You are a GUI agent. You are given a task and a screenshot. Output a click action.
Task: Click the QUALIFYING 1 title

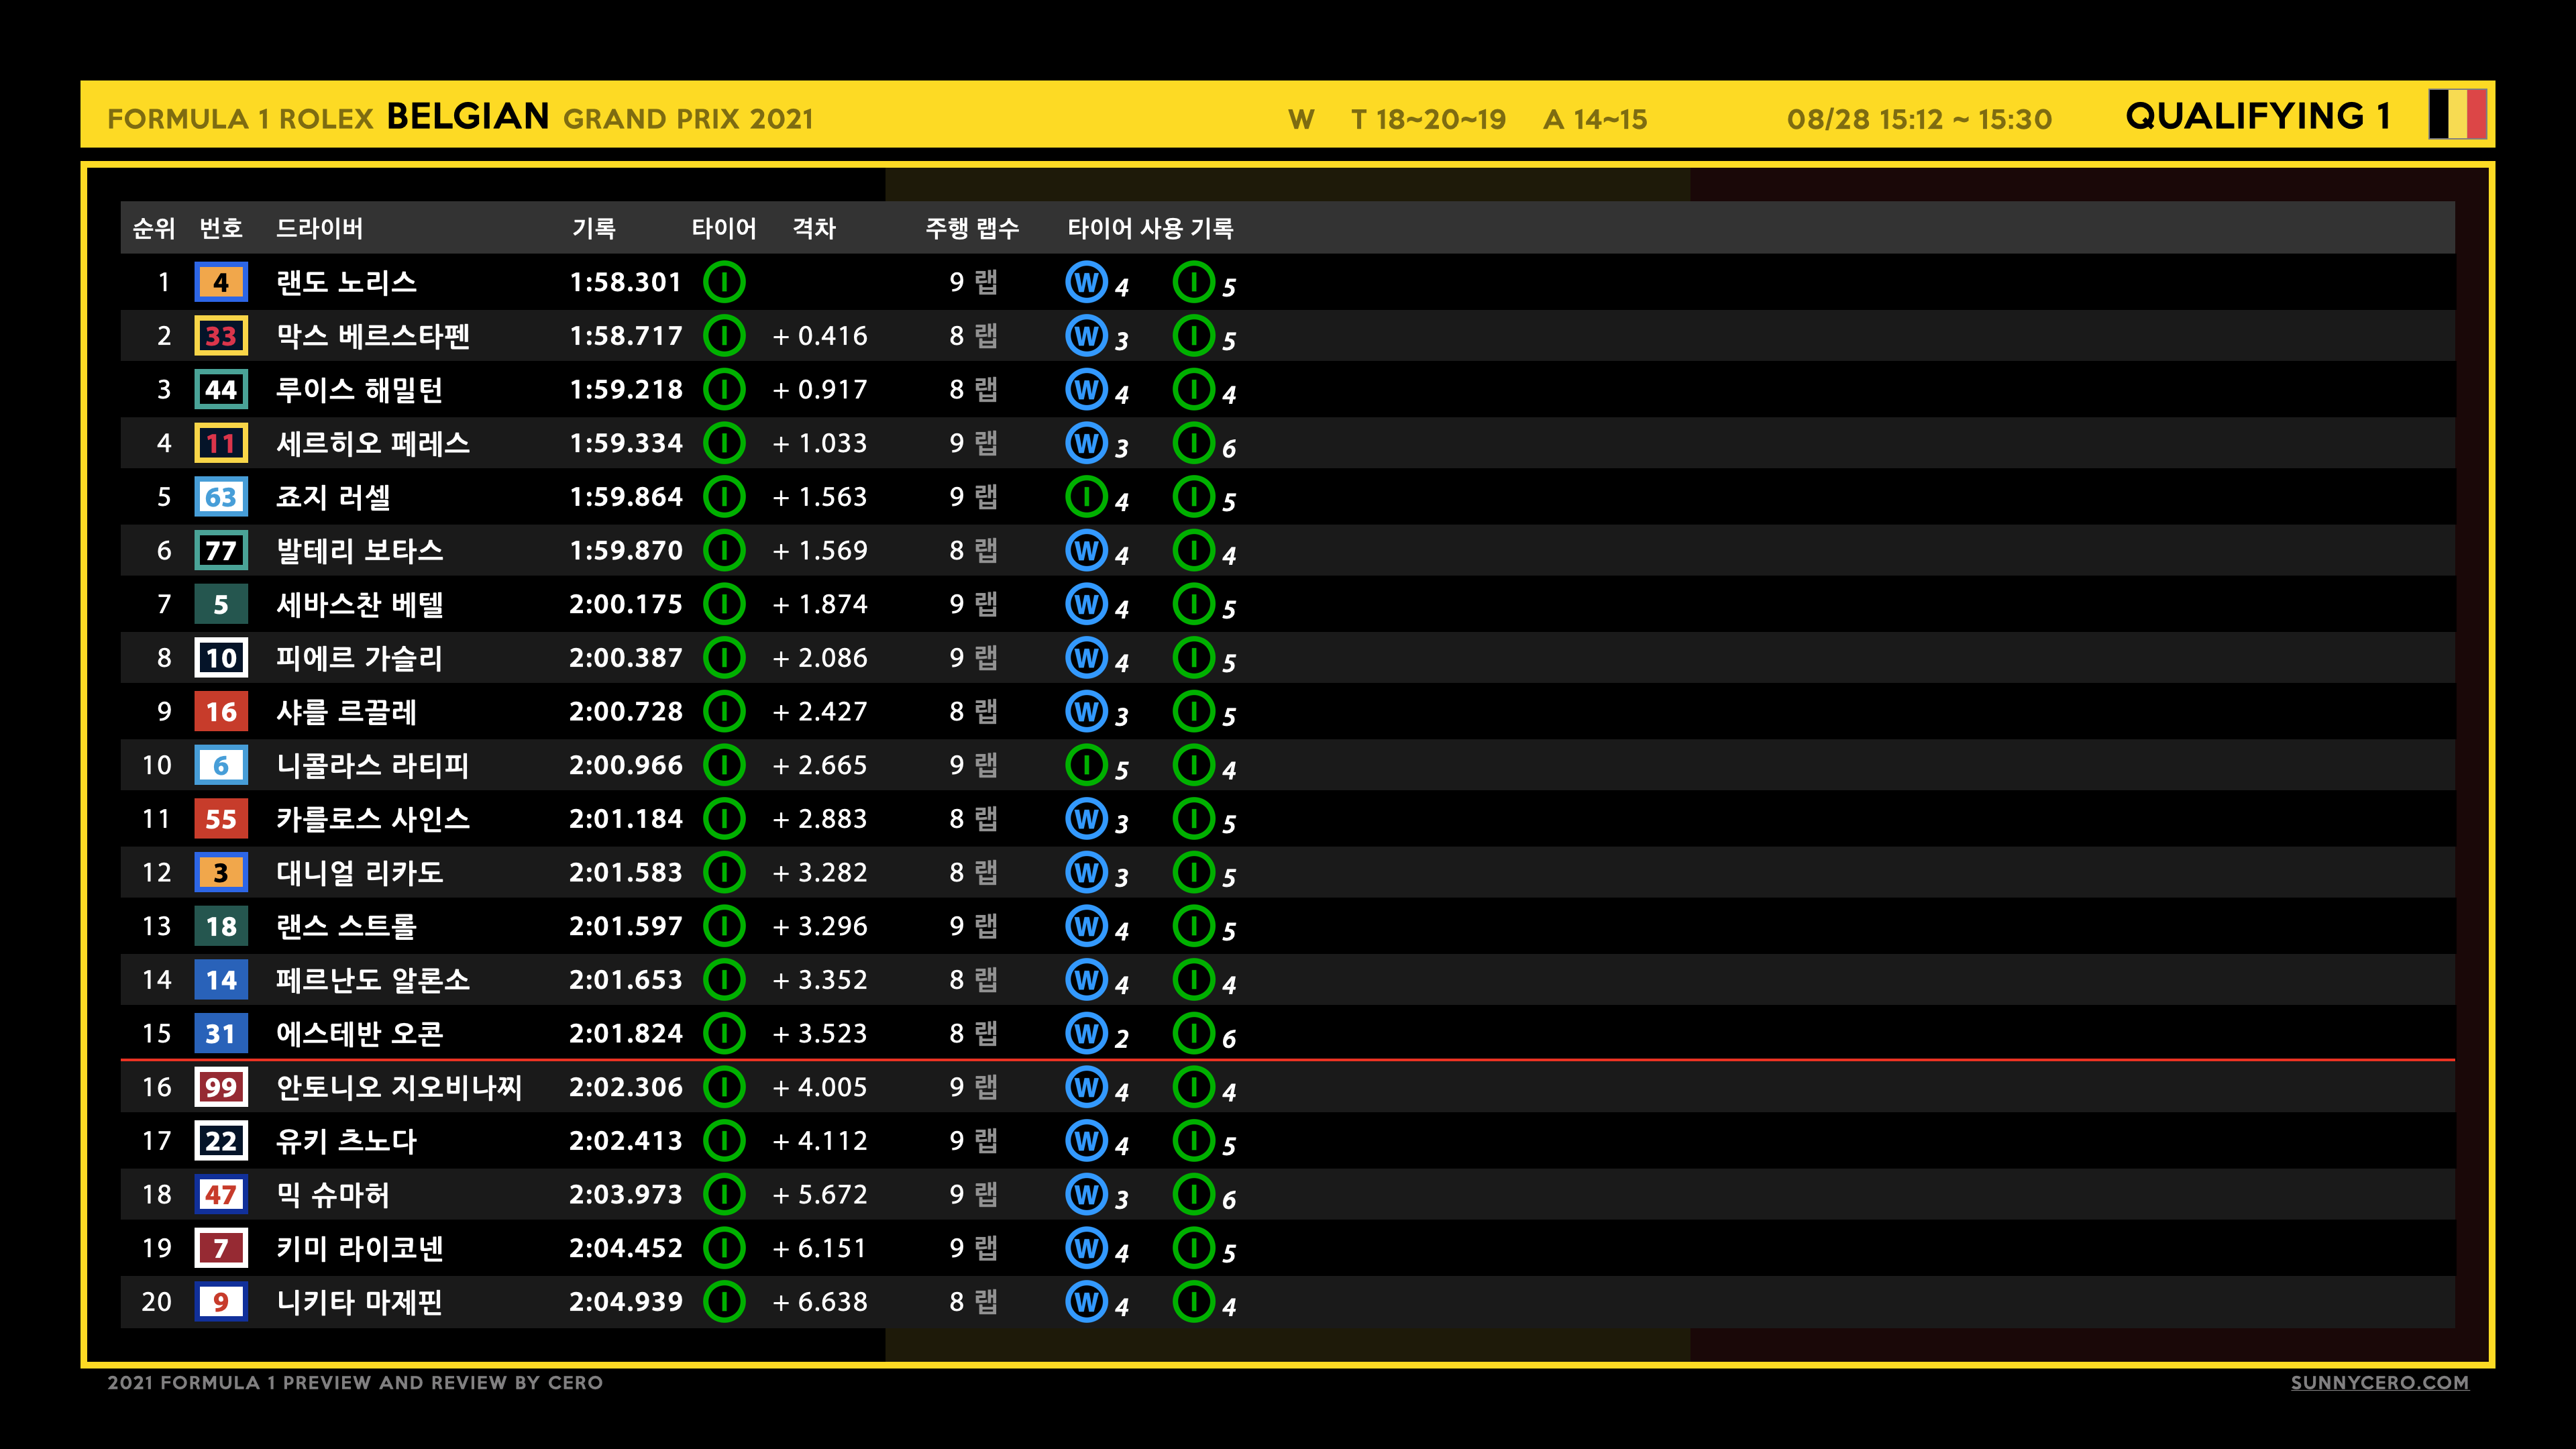tap(2257, 116)
